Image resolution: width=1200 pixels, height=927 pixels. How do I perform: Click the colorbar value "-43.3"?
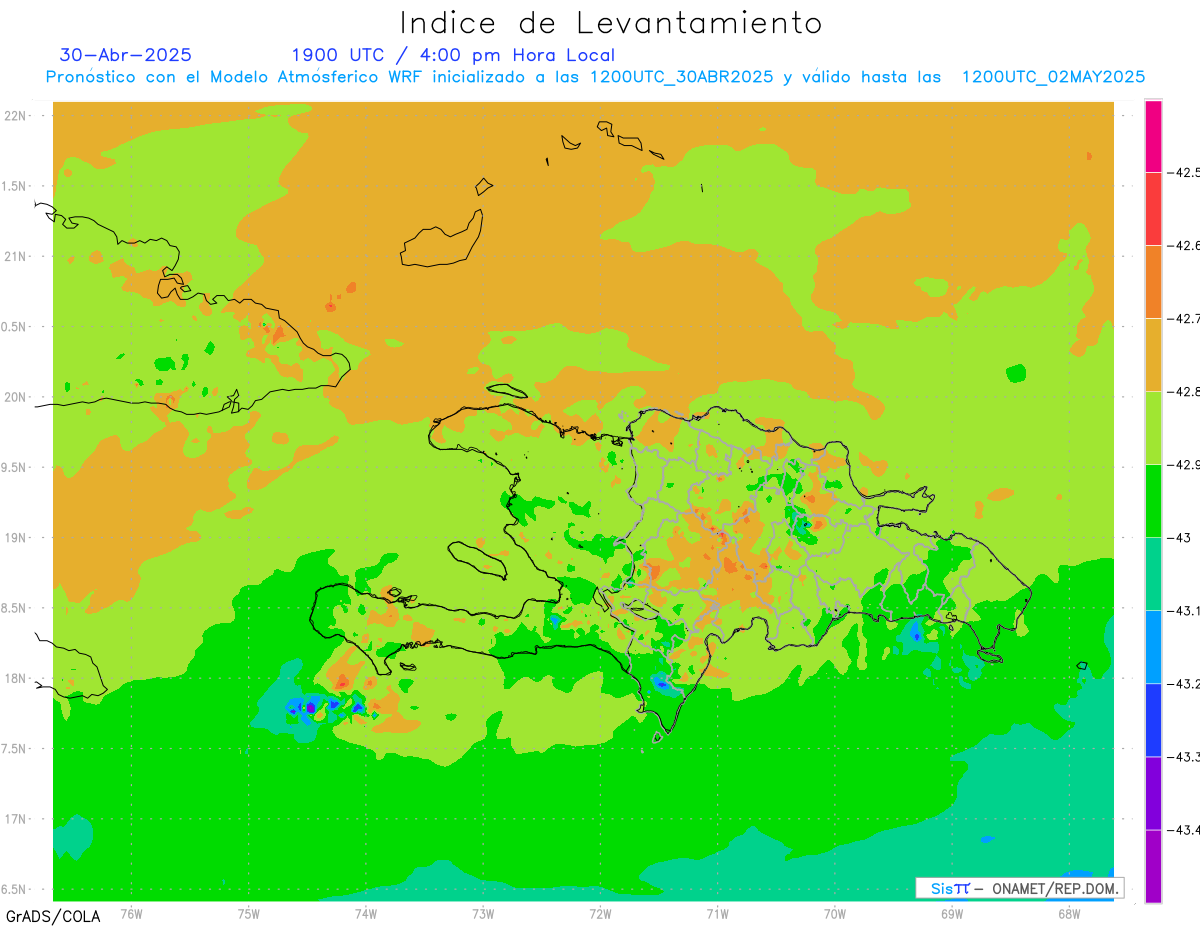tap(1185, 757)
